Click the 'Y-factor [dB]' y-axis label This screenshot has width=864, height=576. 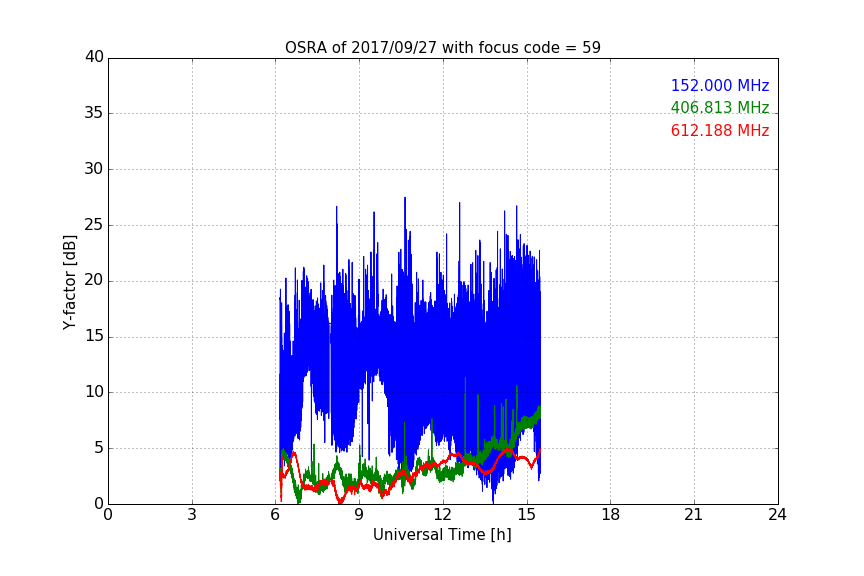tap(69, 282)
